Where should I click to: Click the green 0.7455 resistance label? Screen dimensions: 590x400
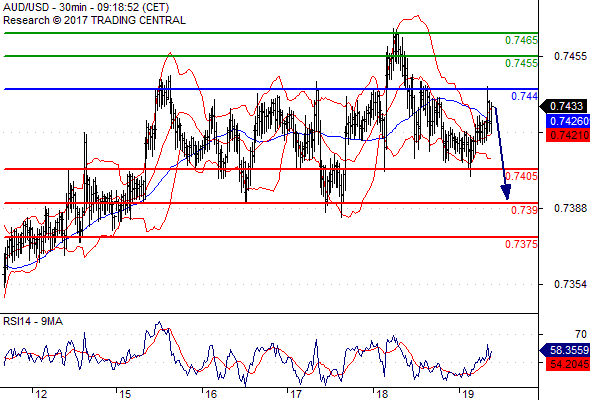tap(521, 63)
